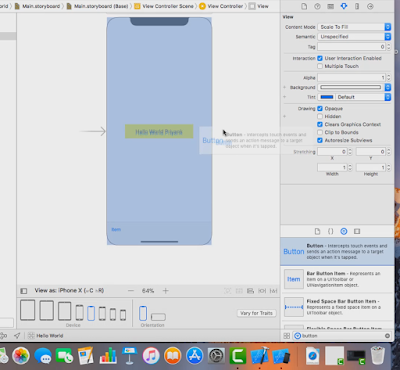This screenshot has width=400, height=370.
Task: Click View Controller Scene breadcrumb
Action: point(164,6)
